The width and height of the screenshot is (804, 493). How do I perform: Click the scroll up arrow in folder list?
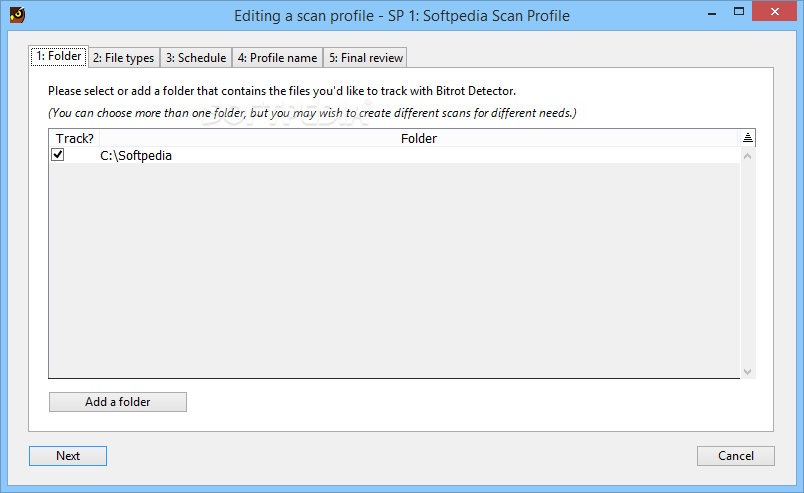click(747, 156)
